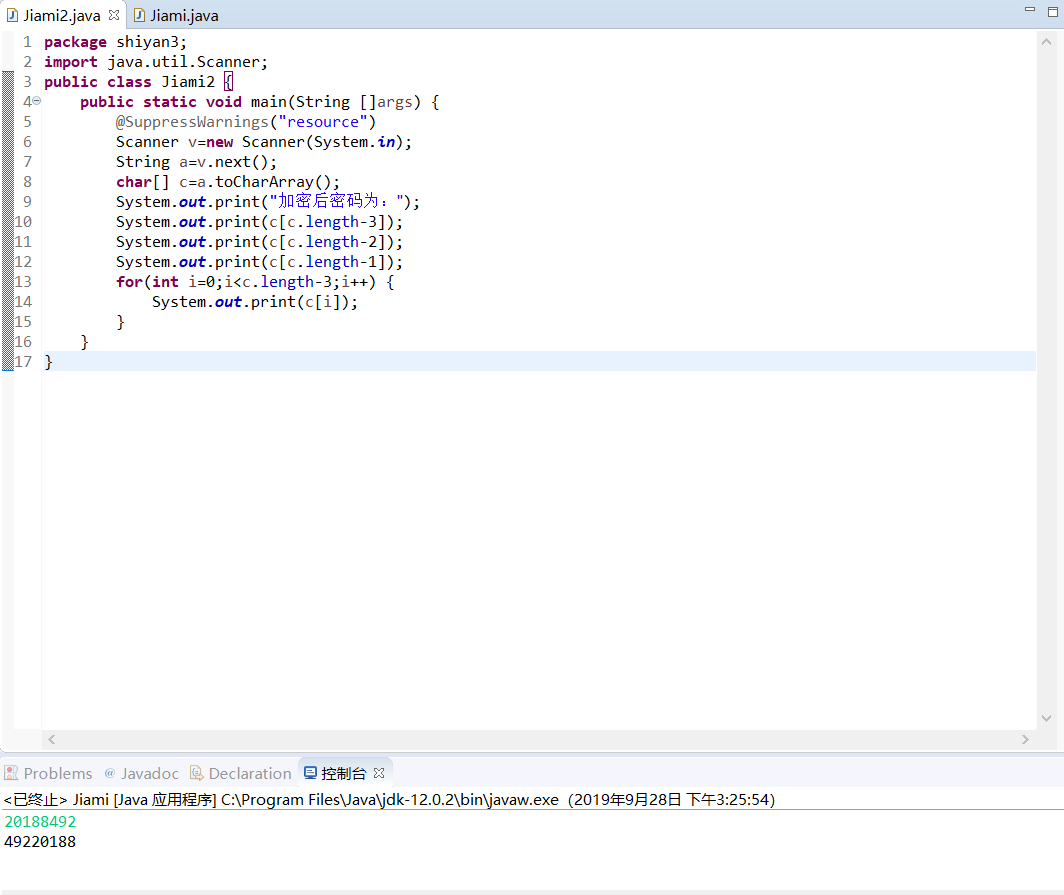Viewport: 1064px width, 895px height.
Task: Click 'a=v.next();' on line 7
Action: click(x=228, y=162)
